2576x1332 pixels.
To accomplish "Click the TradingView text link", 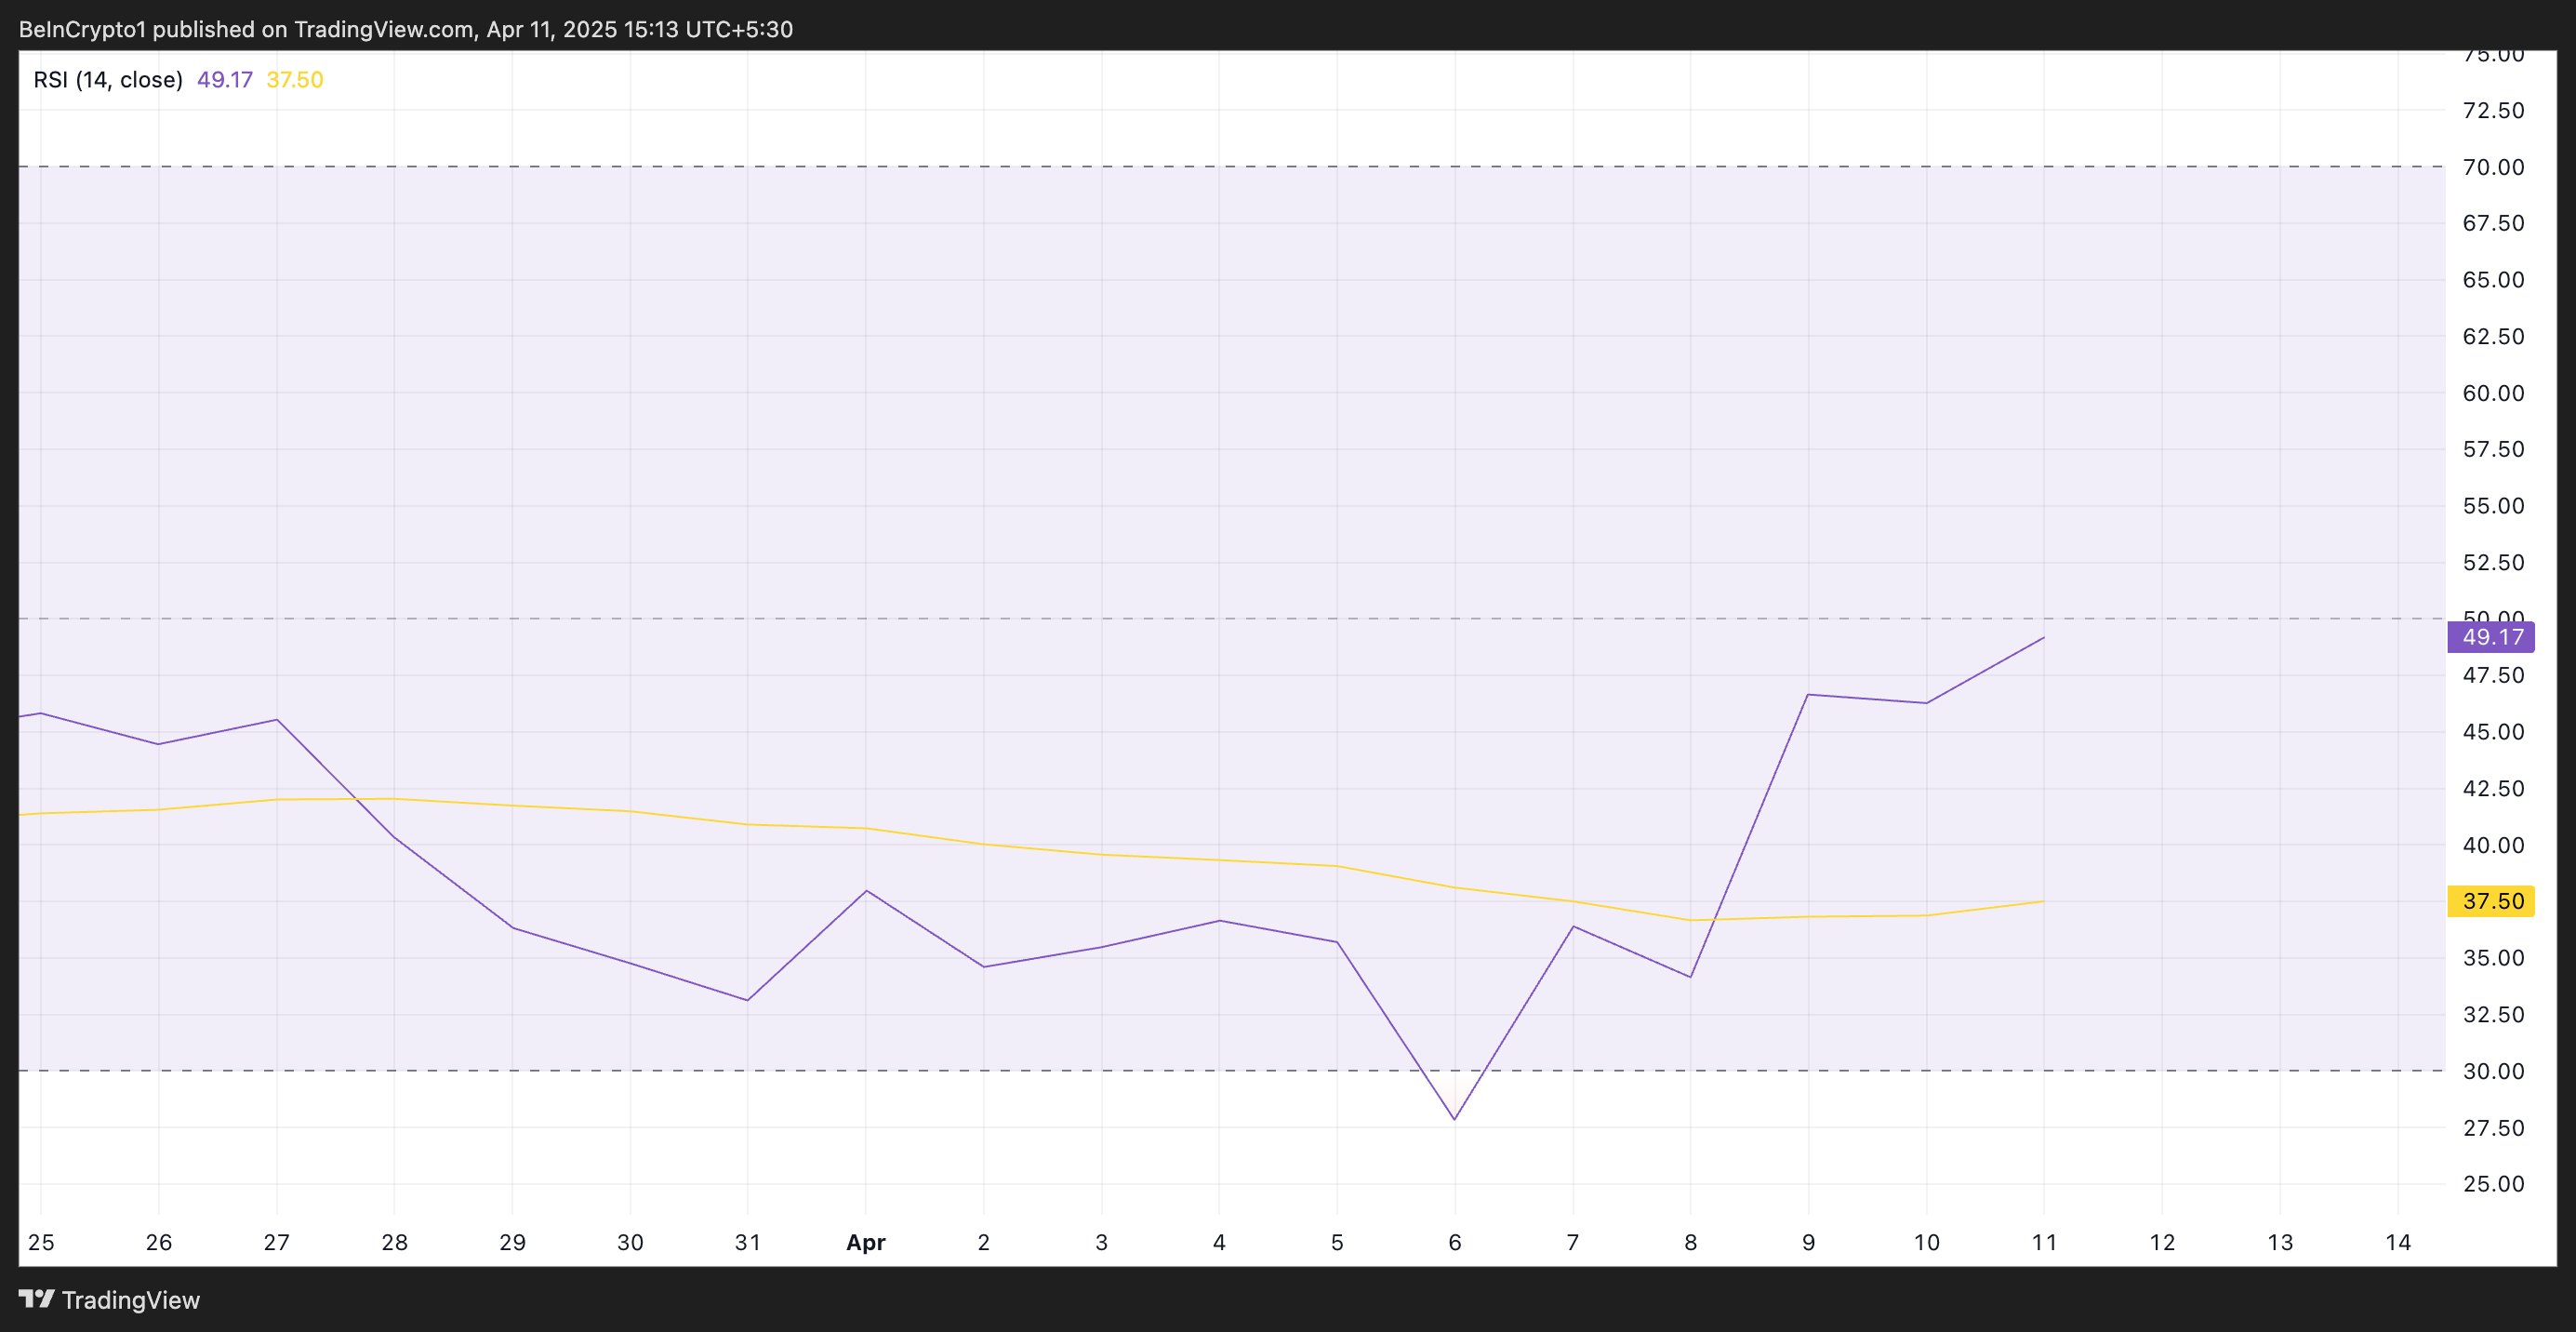I will 130,1300.
